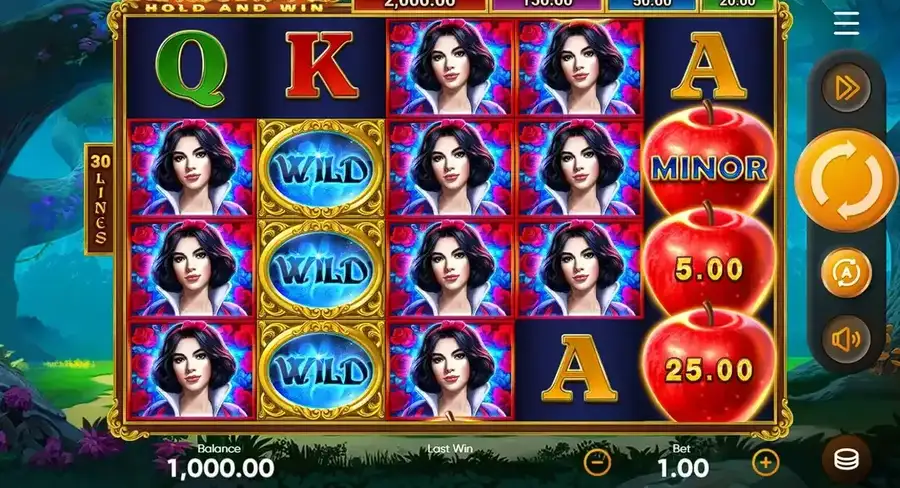The image size is (900, 488).
Task: Click the top WILD symbol
Action: tap(321, 169)
